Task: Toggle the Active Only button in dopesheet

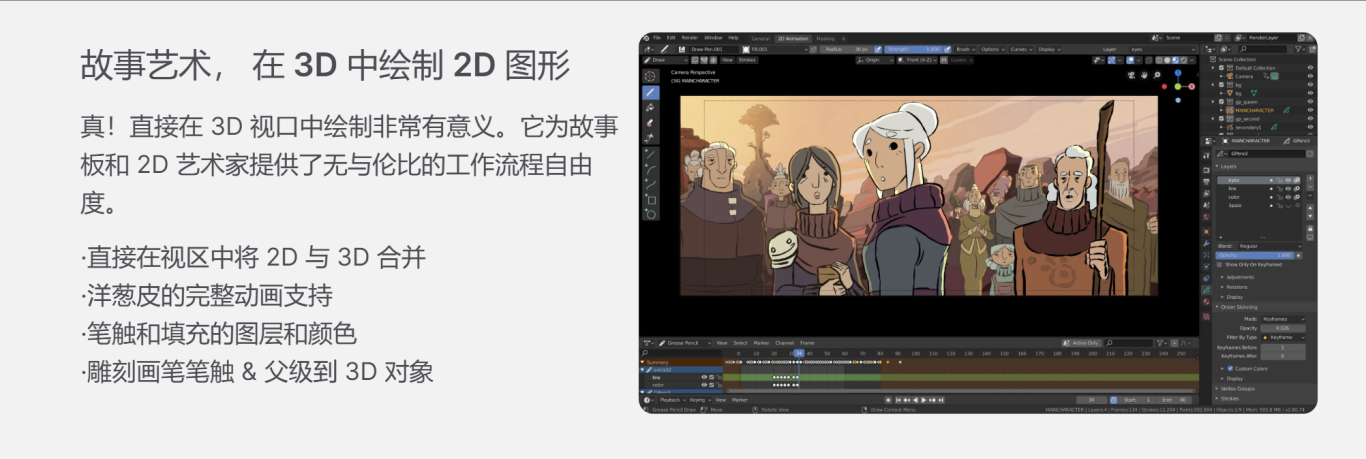Action: point(1082,343)
